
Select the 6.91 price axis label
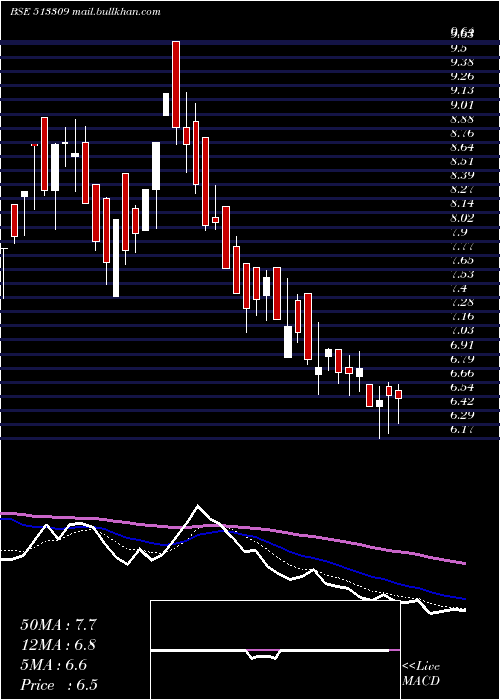coord(462,345)
